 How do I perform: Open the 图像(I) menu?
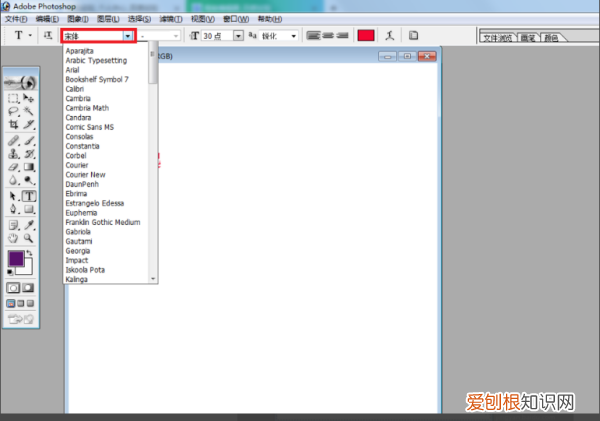pos(78,19)
